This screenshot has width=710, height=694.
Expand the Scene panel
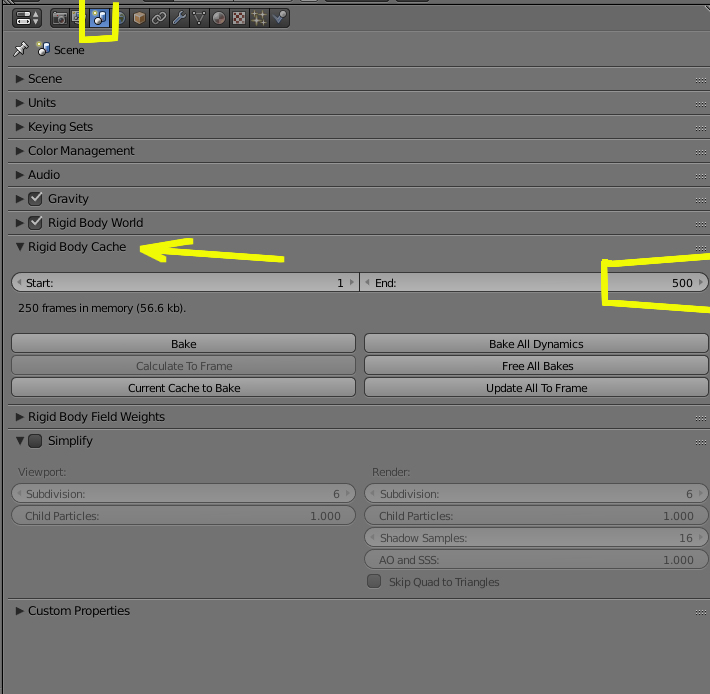pos(19,79)
